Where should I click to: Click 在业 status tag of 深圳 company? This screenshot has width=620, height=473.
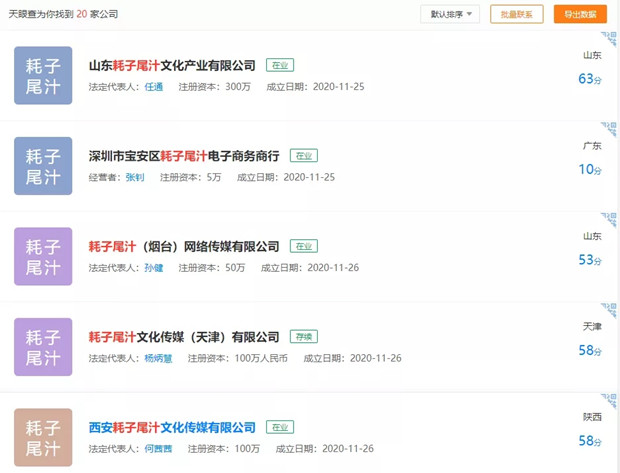(x=304, y=156)
